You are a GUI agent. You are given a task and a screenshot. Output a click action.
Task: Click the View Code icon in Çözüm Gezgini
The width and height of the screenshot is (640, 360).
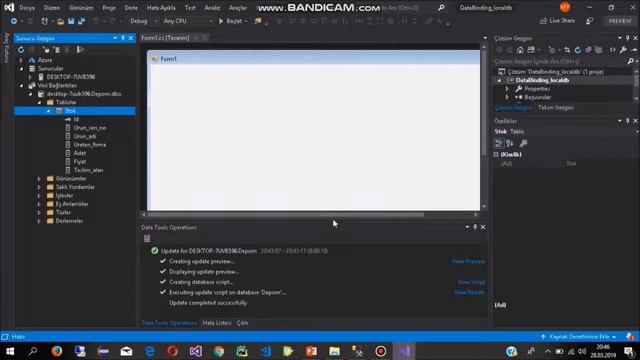click(x=613, y=50)
